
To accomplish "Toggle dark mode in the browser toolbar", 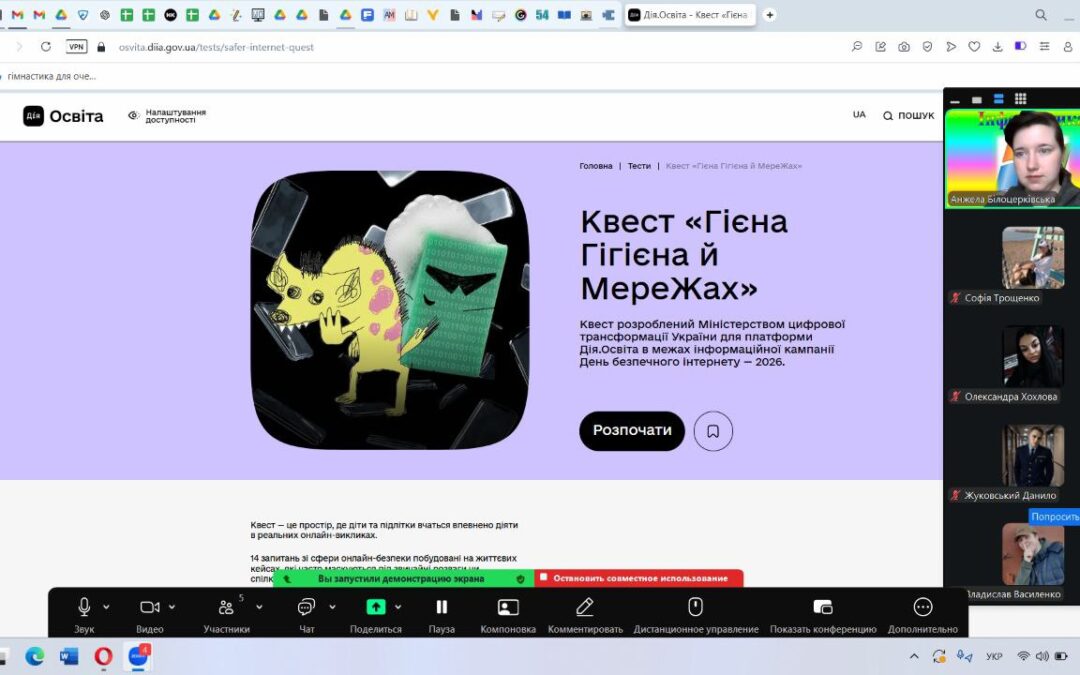I will point(1021,46).
